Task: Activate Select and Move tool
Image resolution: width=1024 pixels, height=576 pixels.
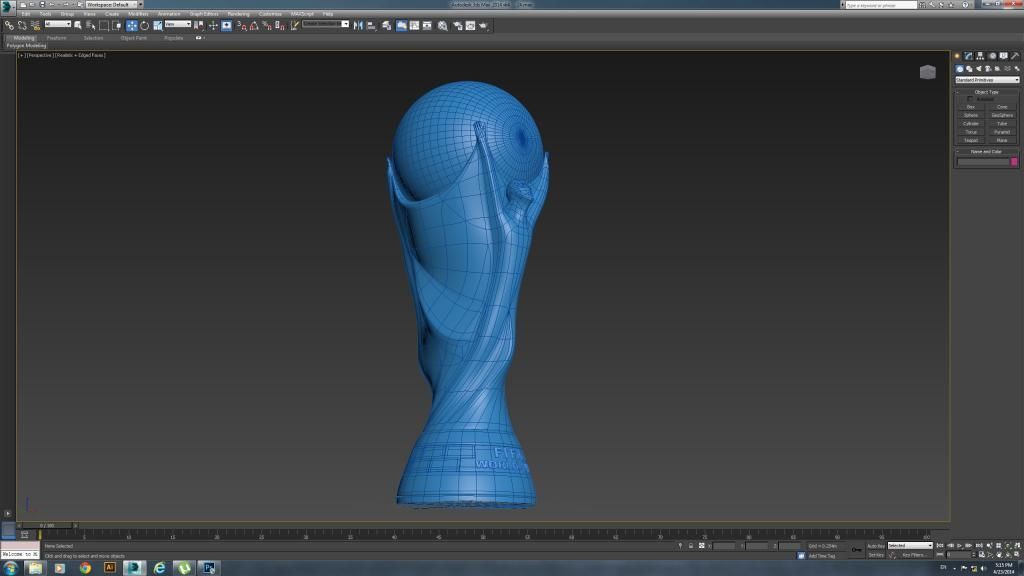Action: pos(132,25)
